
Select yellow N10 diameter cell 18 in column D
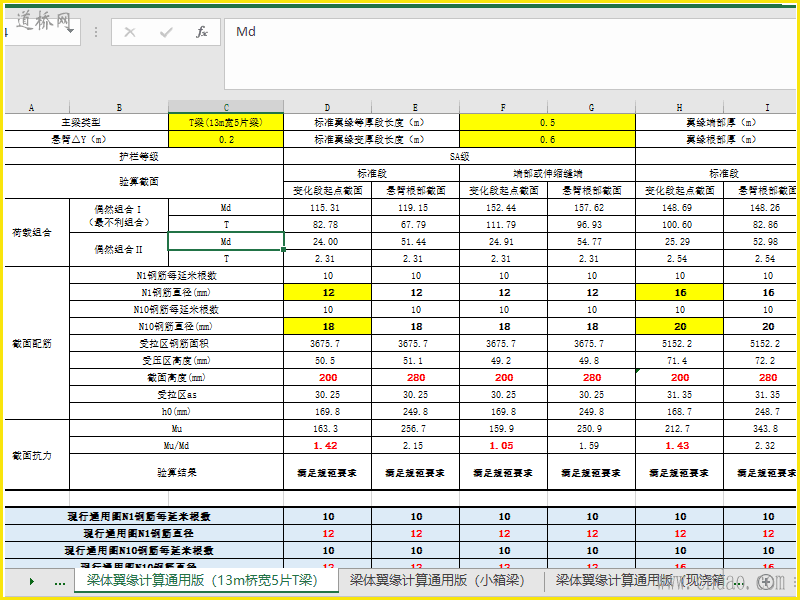click(x=328, y=327)
